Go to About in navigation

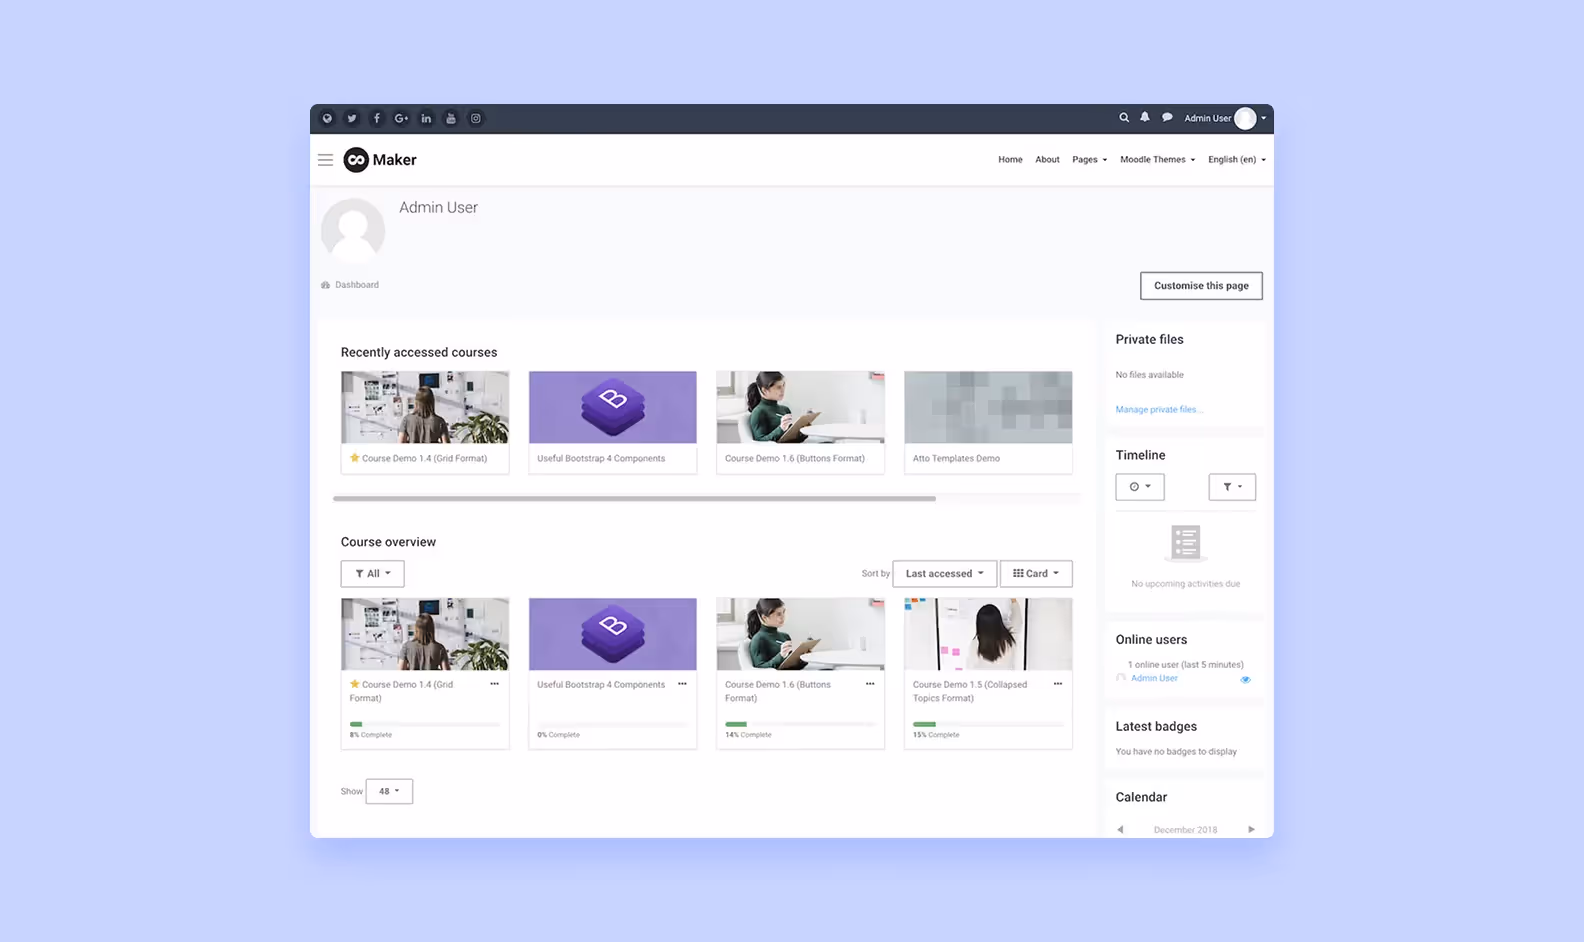coord(1047,160)
